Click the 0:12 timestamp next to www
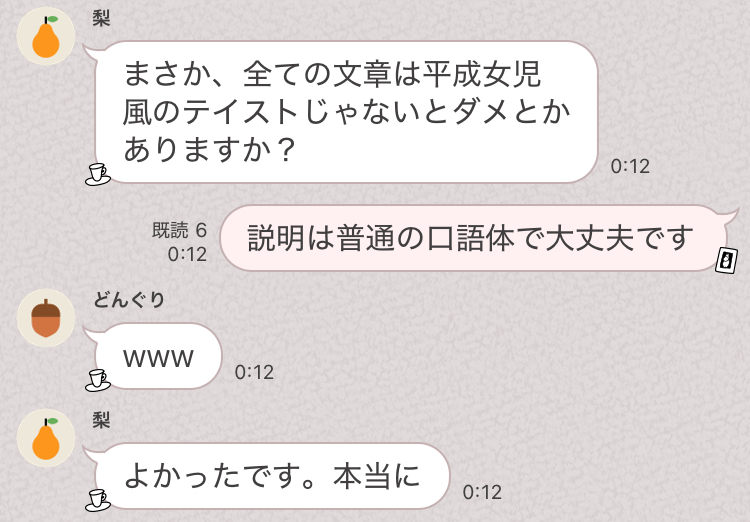This screenshot has width=750, height=522. pos(254,372)
